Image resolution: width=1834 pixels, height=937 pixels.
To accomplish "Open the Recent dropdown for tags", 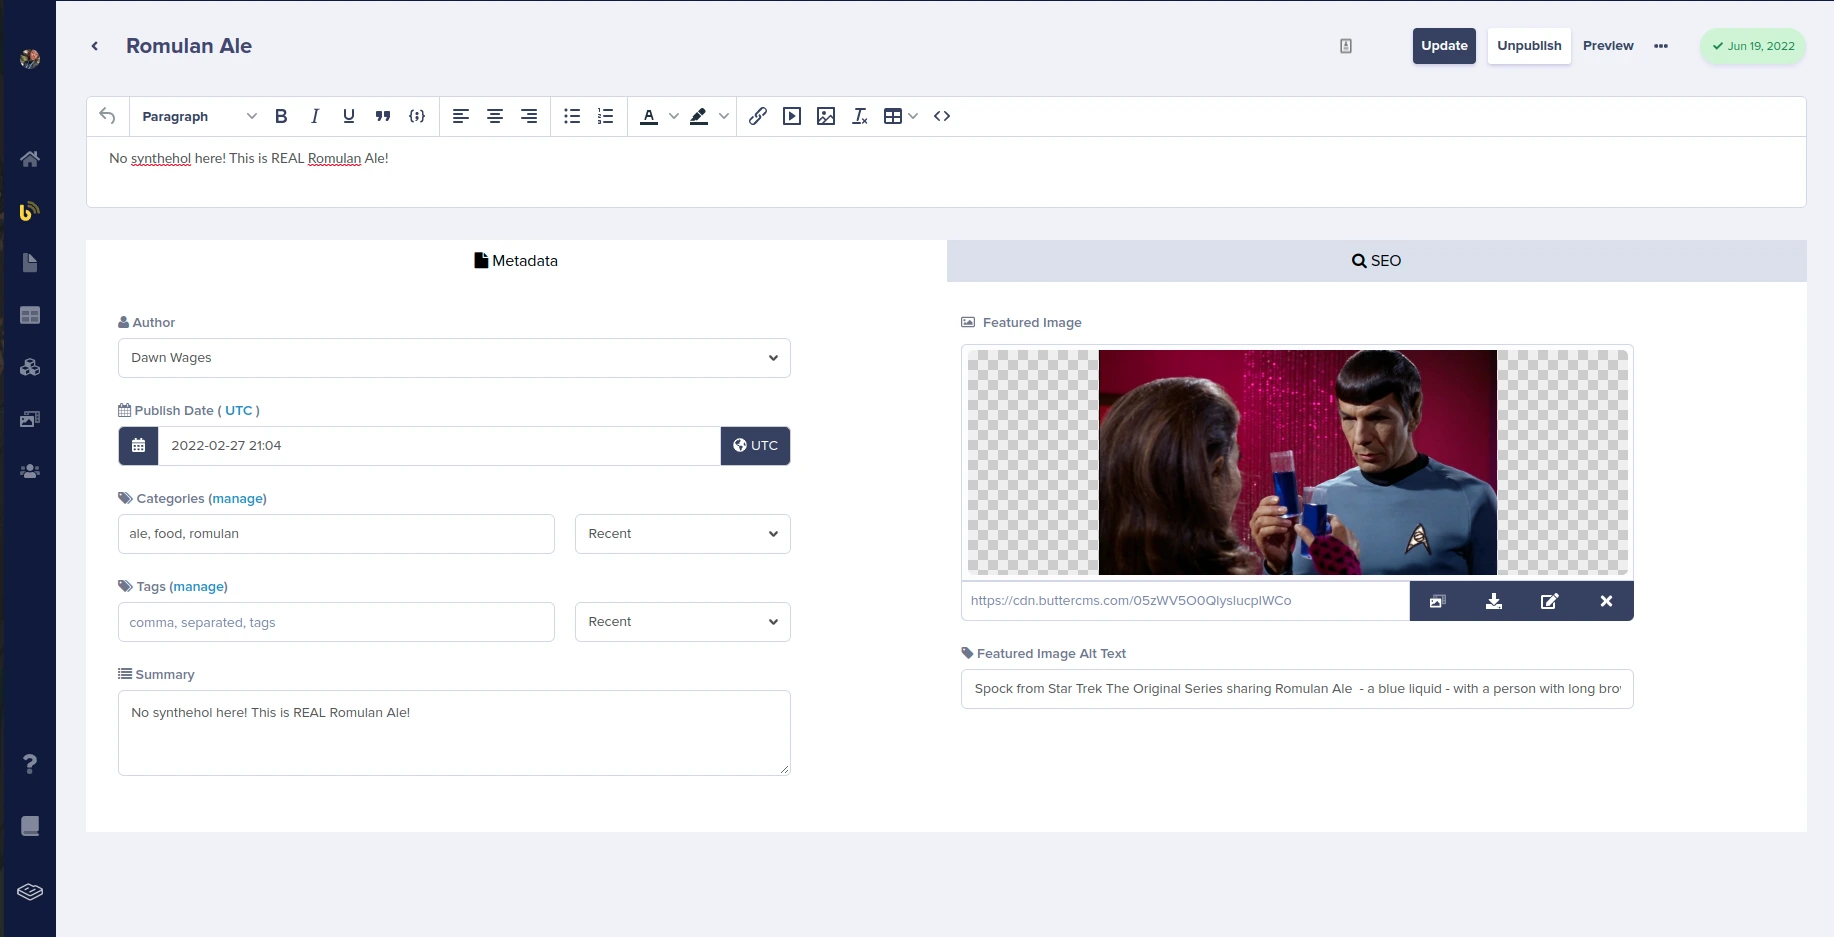I will click(683, 622).
